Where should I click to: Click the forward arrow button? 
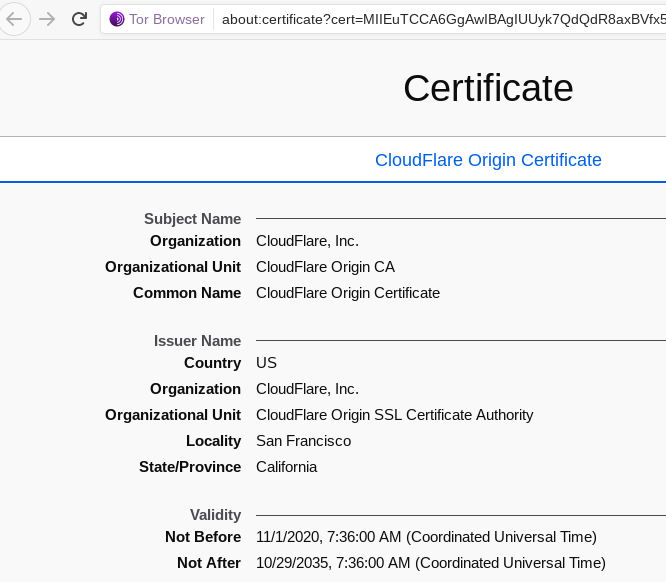pyautogui.click(x=46, y=19)
